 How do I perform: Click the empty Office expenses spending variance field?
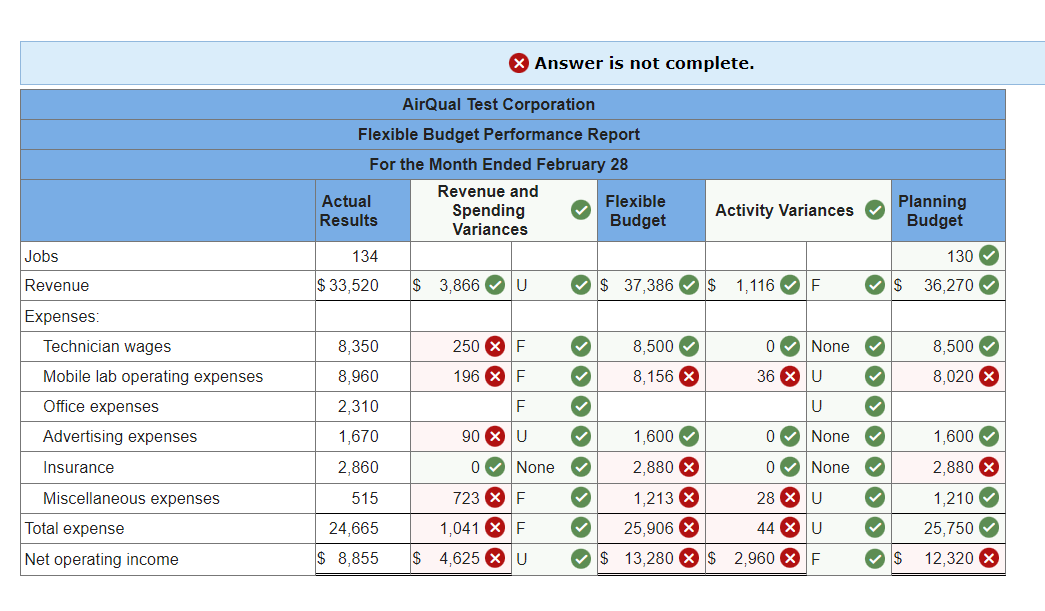[x=461, y=406]
